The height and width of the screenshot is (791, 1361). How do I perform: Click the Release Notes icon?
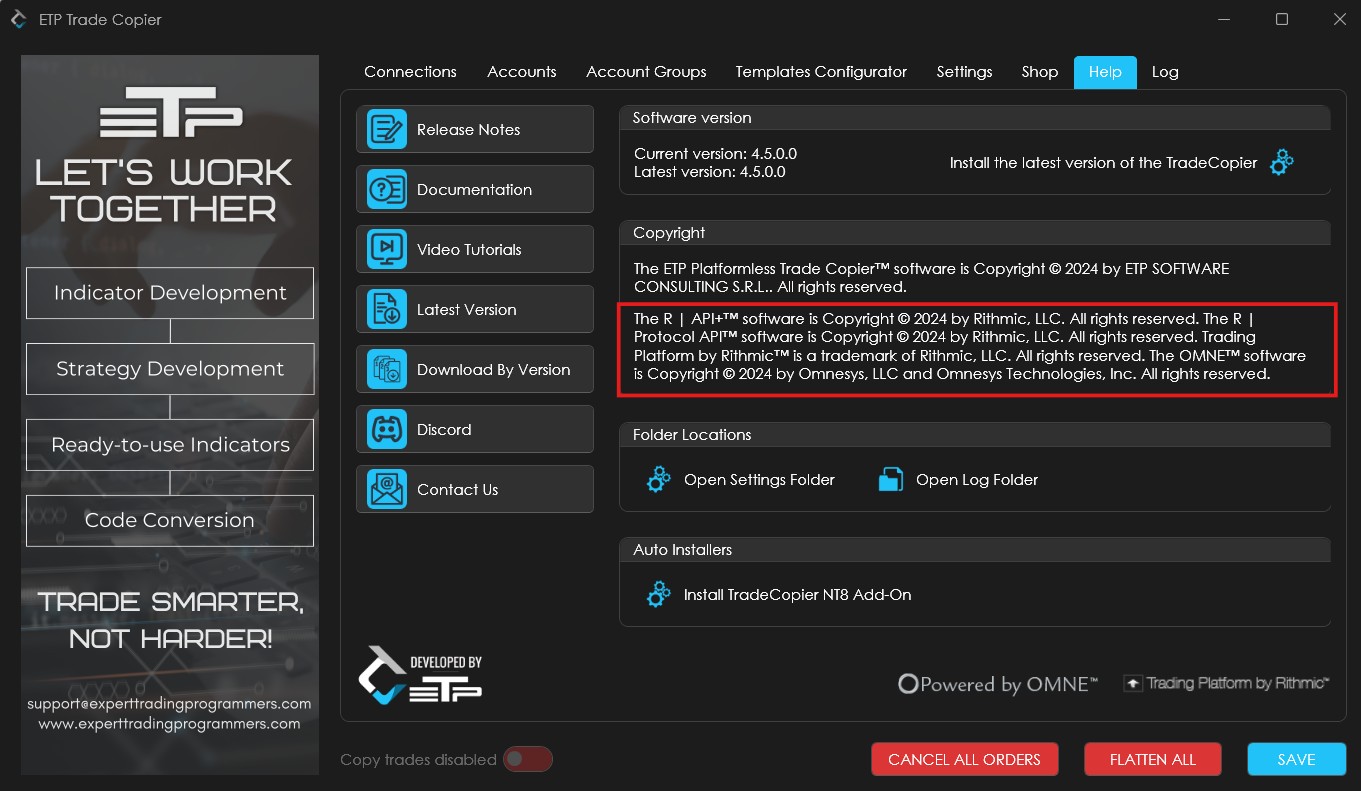pos(386,129)
